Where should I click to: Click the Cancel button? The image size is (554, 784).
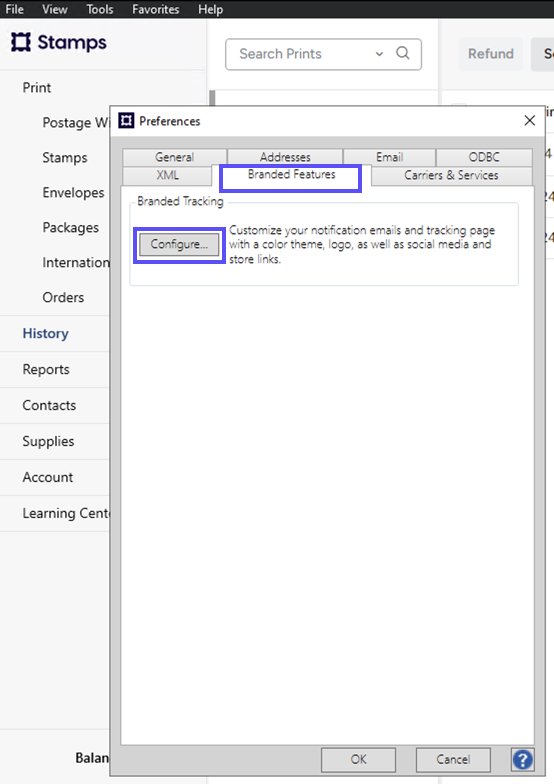(x=453, y=760)
